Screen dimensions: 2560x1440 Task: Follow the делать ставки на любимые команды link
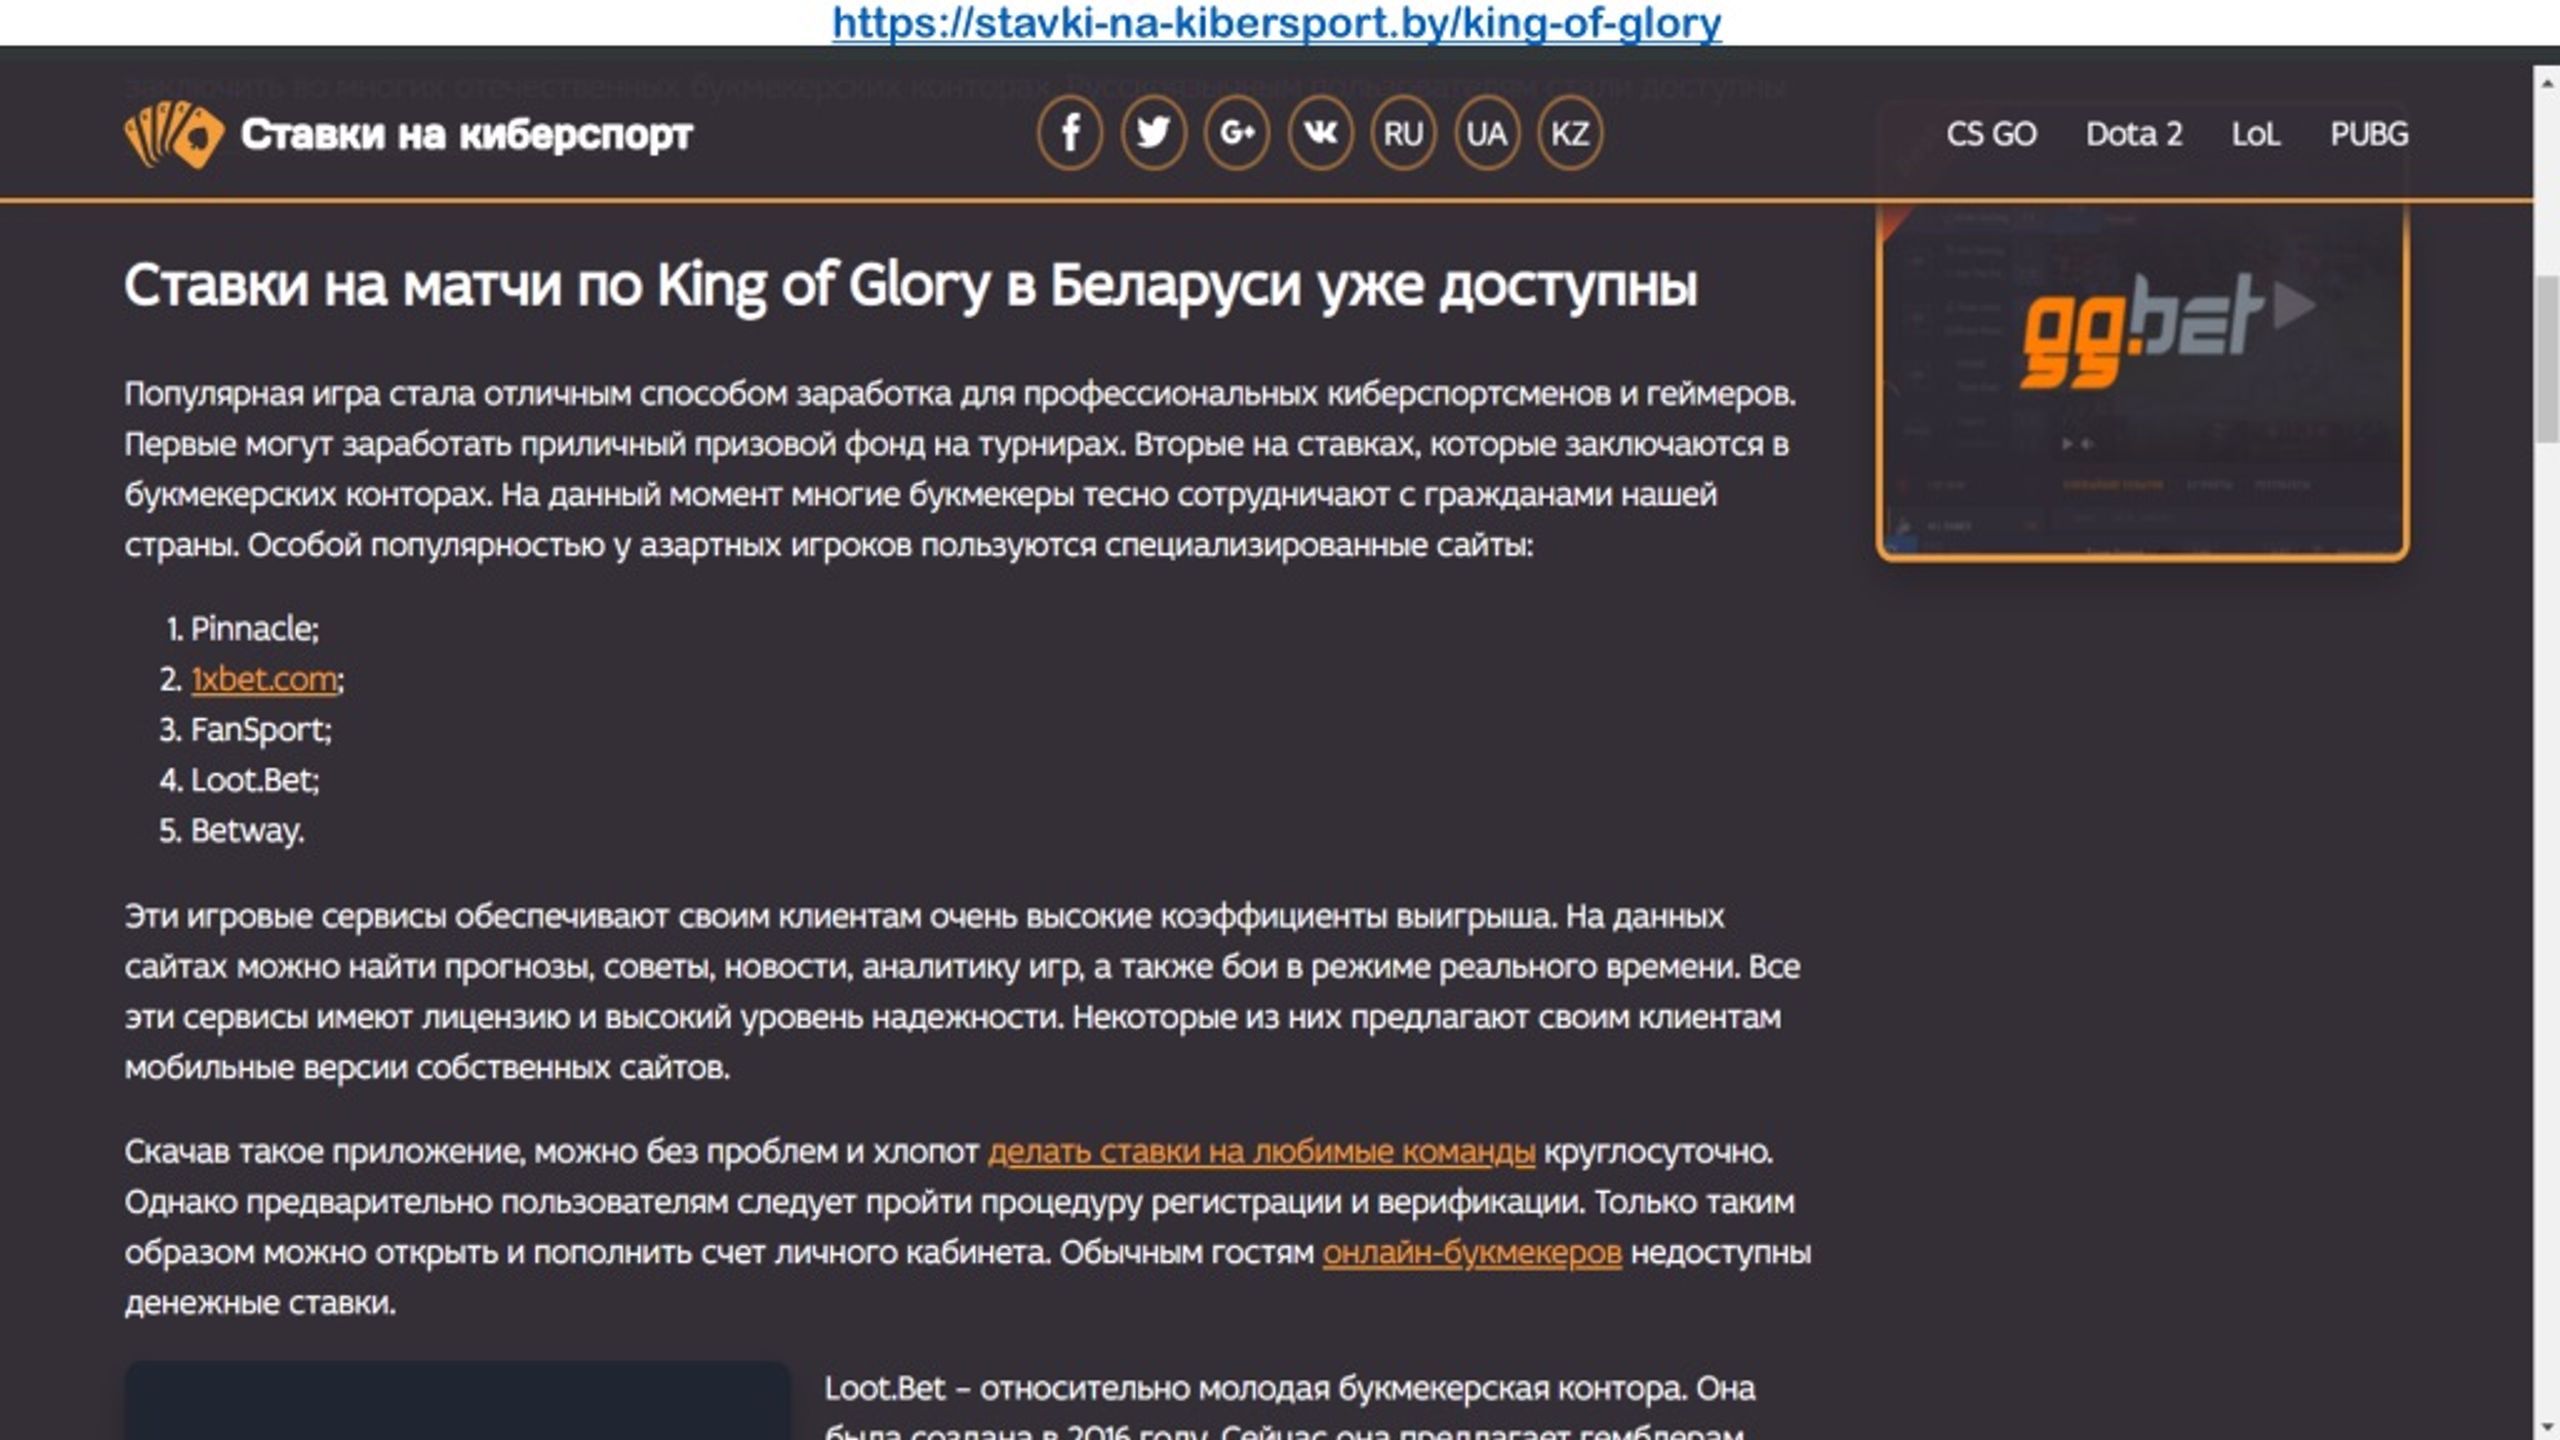[1261, 1152]
